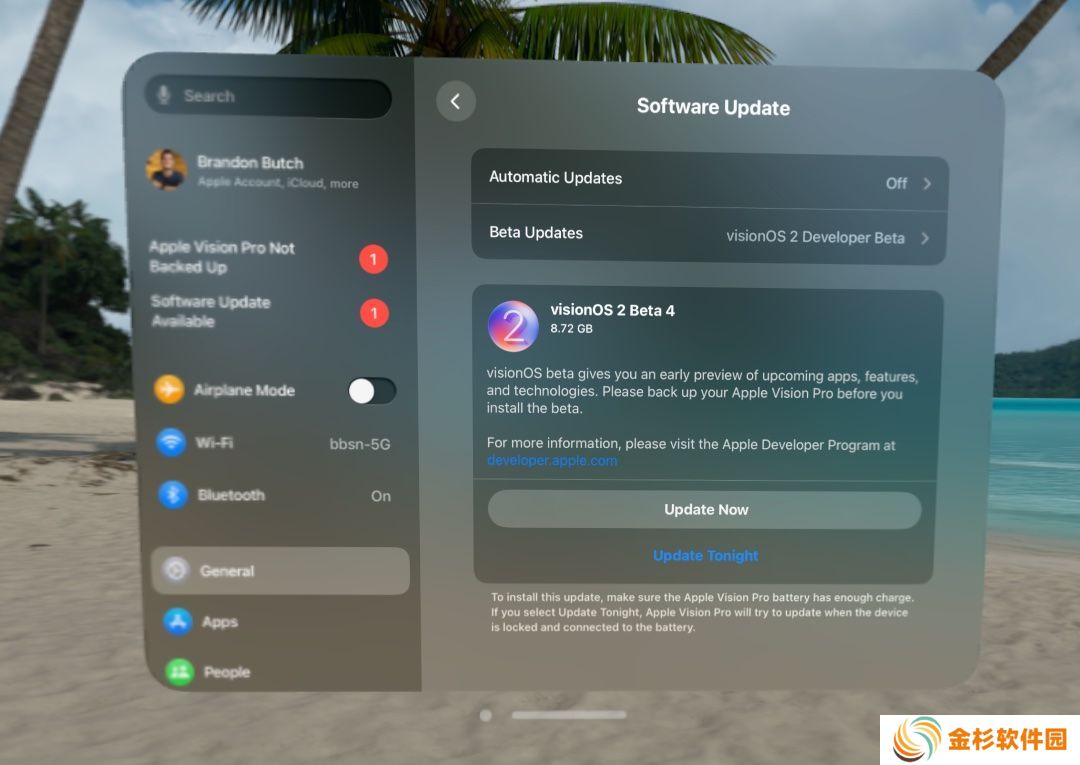Open Brandon Butch profile picture
Image resolution: width=1080 pixels, height=765 pixels.
[x=166, y=169]
